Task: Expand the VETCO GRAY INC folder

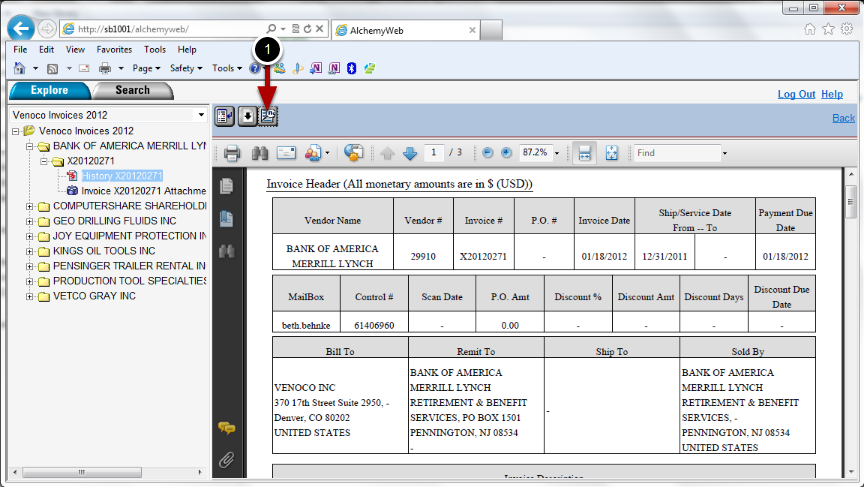Action: [30, 296]
